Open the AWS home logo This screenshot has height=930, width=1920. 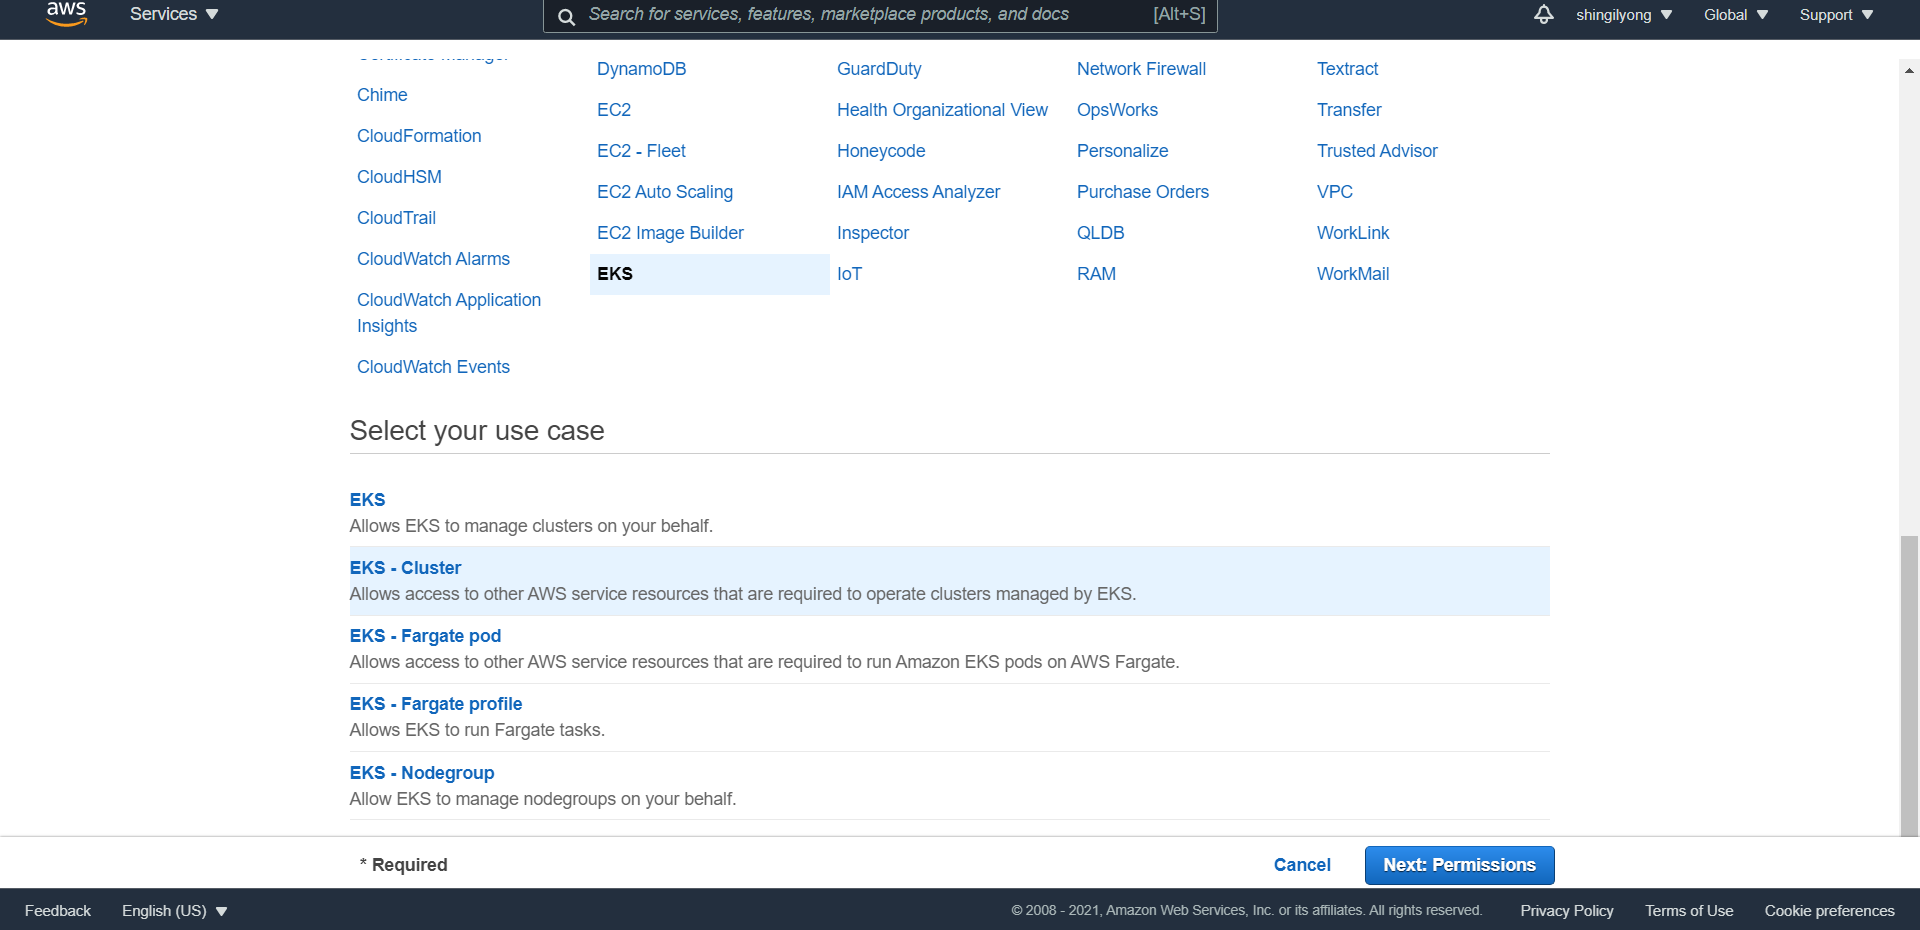point(66,14)
